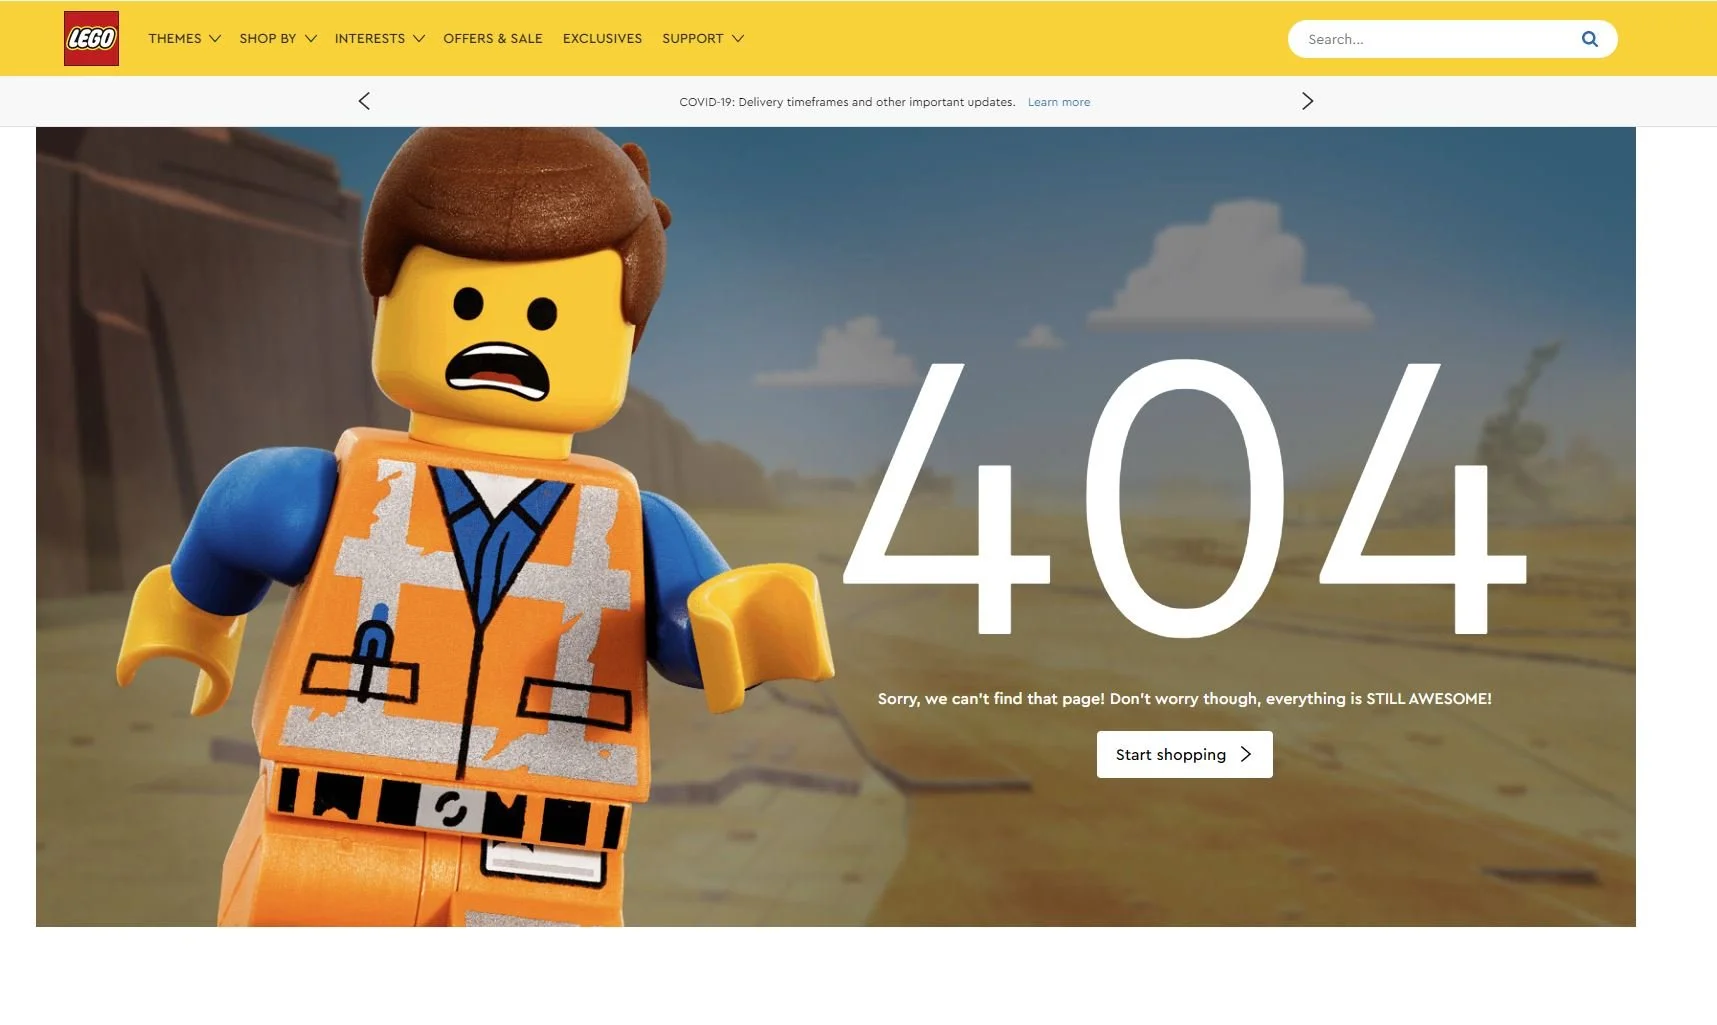
Task: Click the COVID-19 delivery timeframes notice text
Action: click(847, 102)
